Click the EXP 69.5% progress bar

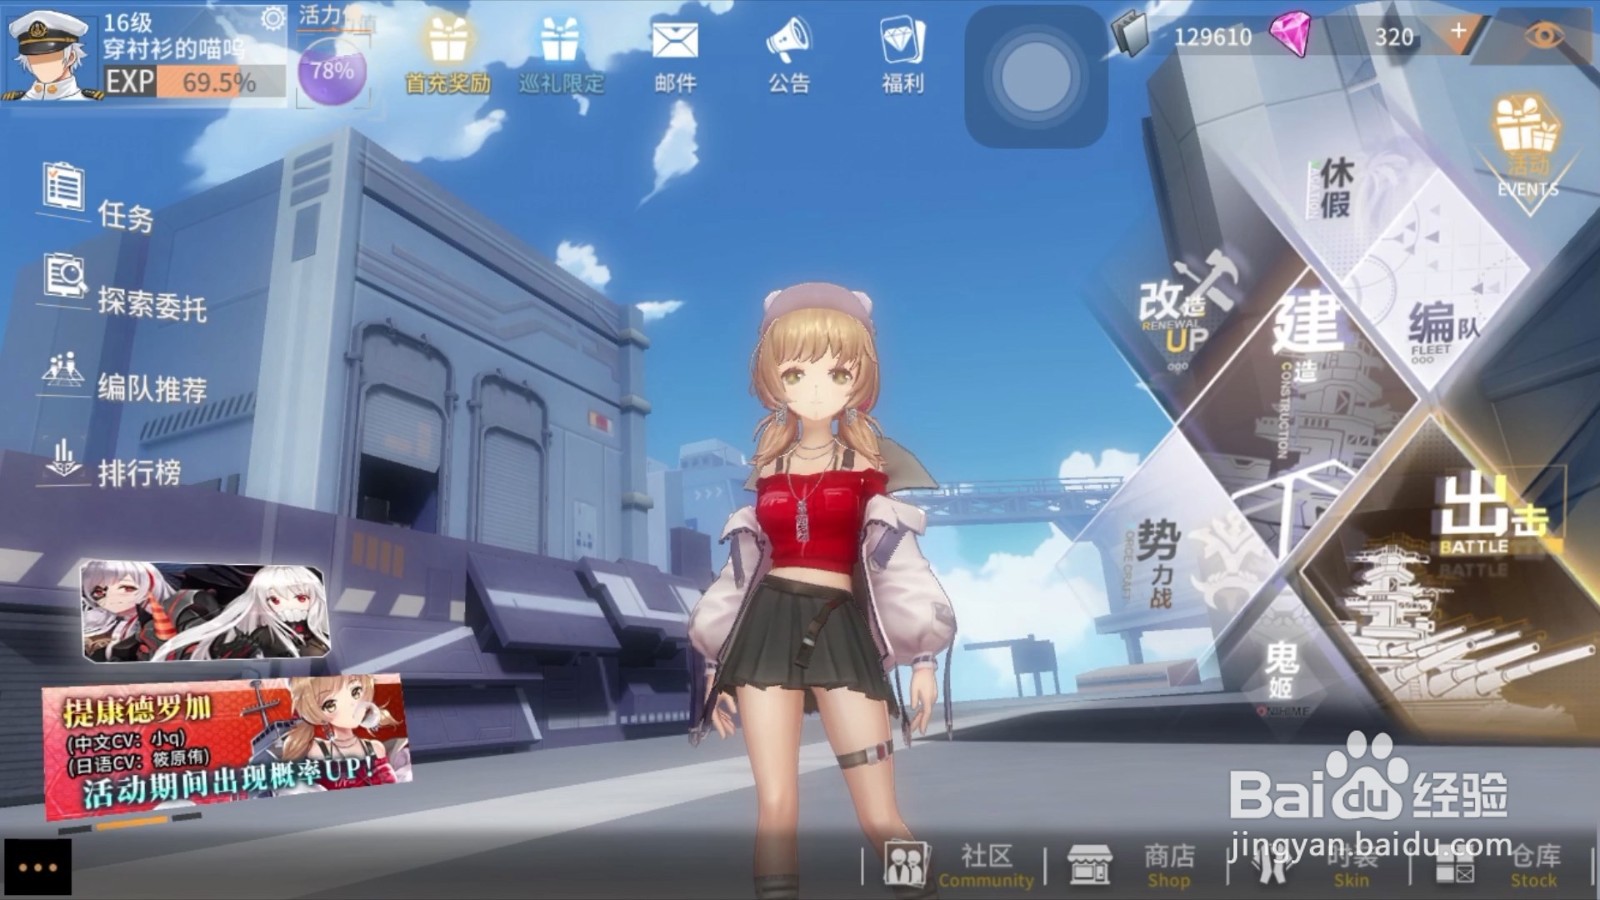coord(195,82)
